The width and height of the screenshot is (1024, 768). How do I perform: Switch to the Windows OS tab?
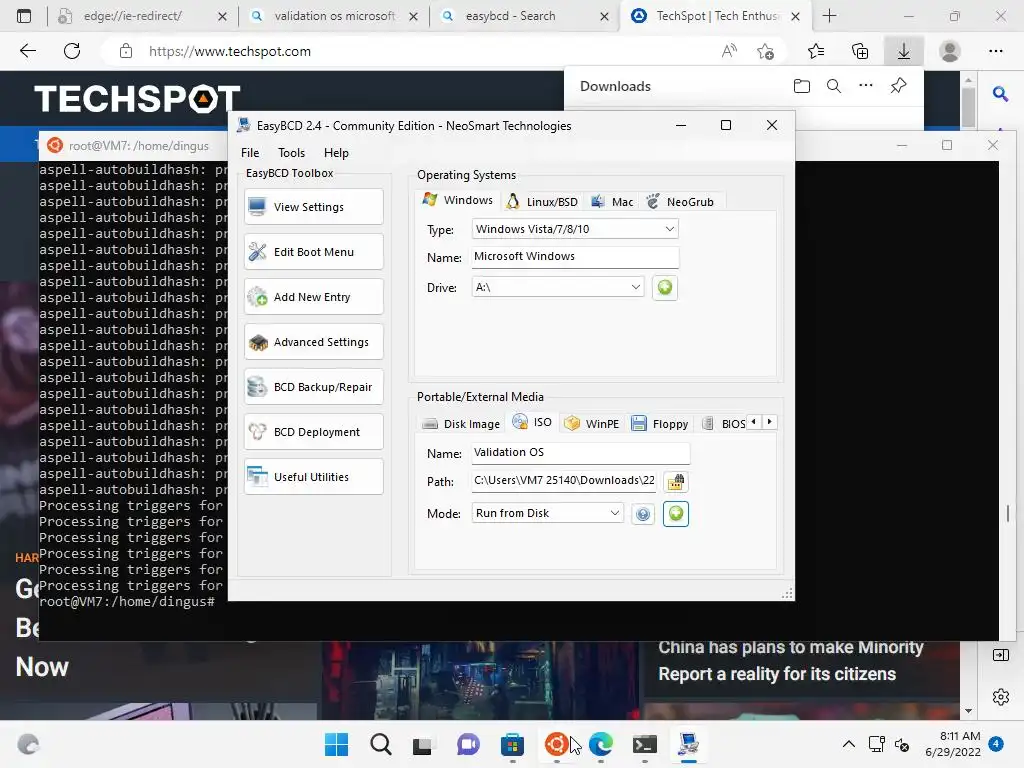coord(458,200)
